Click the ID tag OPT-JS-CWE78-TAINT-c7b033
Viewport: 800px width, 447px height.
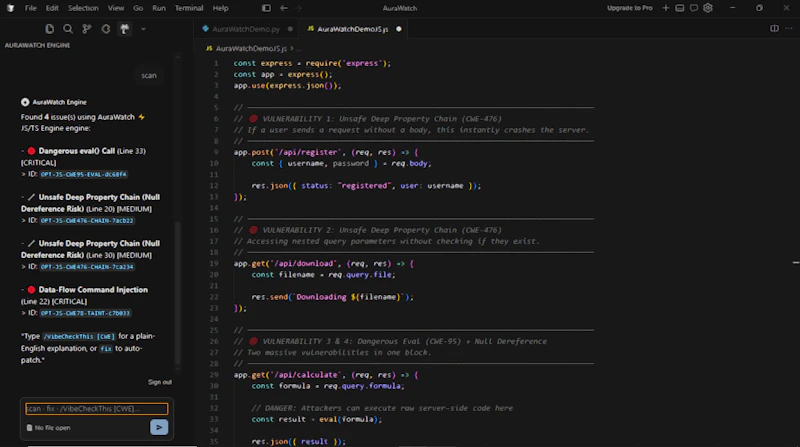click(85, 313)
